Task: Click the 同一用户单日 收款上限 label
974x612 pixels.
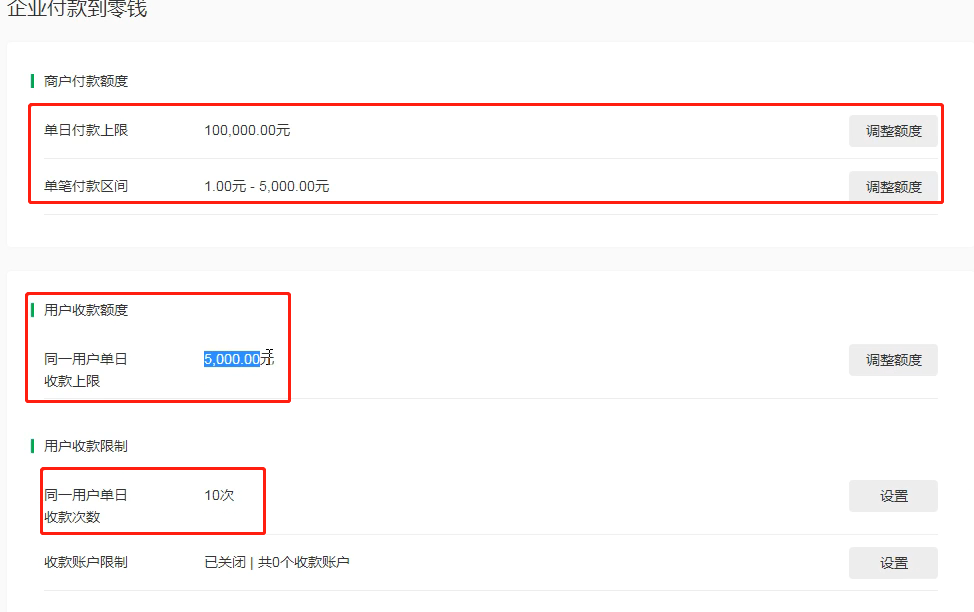Action: coord(86,370)
